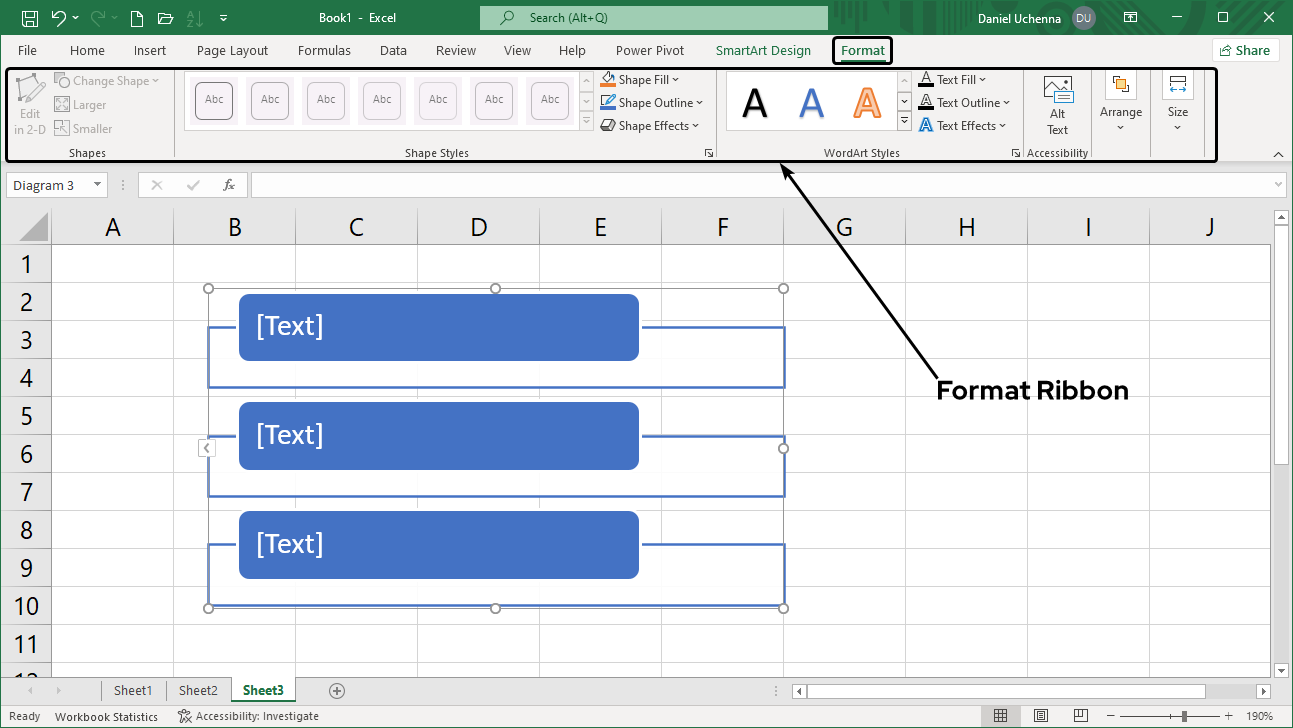Viewport: 1293px width, 728px height.
Task: Open the WordArt Styles gallery dropdown
Action: point(903,122)
